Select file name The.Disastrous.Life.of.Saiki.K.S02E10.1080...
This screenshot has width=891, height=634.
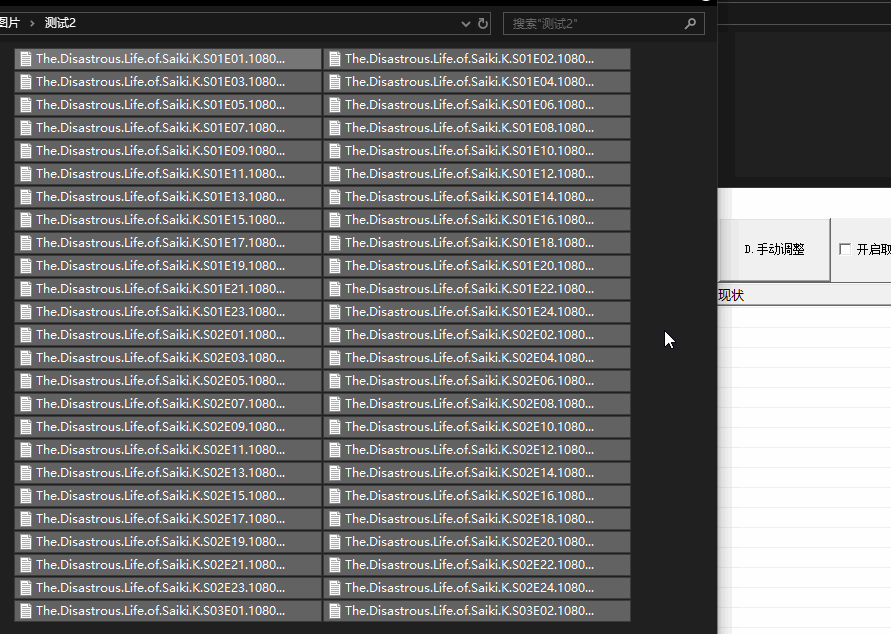pyautogui.click(x=469, y=427)
